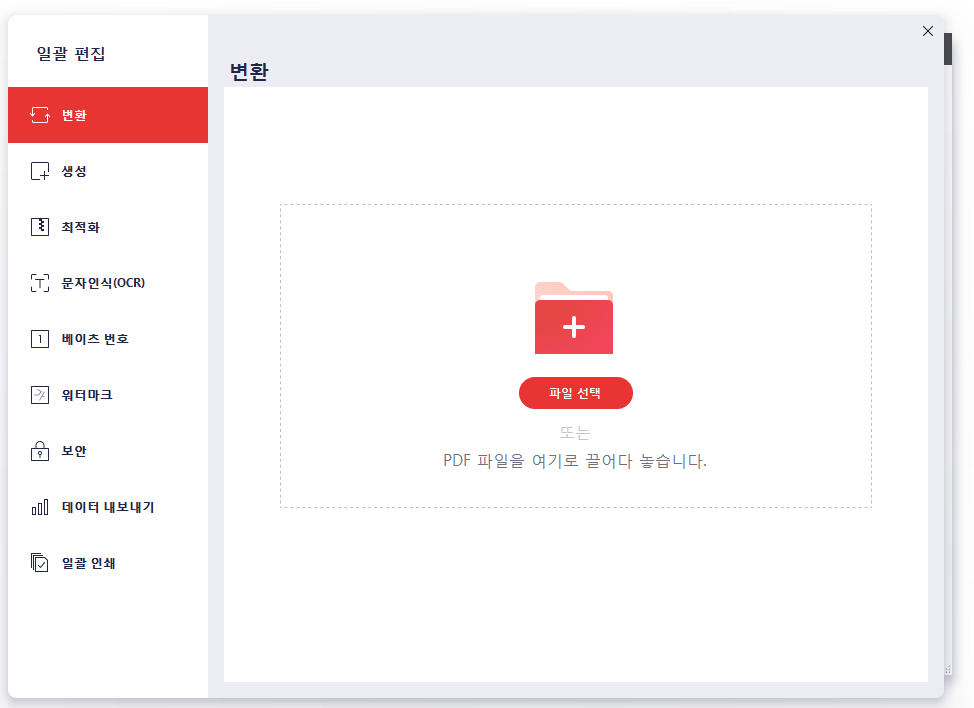This screenshot has height=708, width=974.
Task: Go to 베이츠 번호 section
Action: (x=108, y=339)
